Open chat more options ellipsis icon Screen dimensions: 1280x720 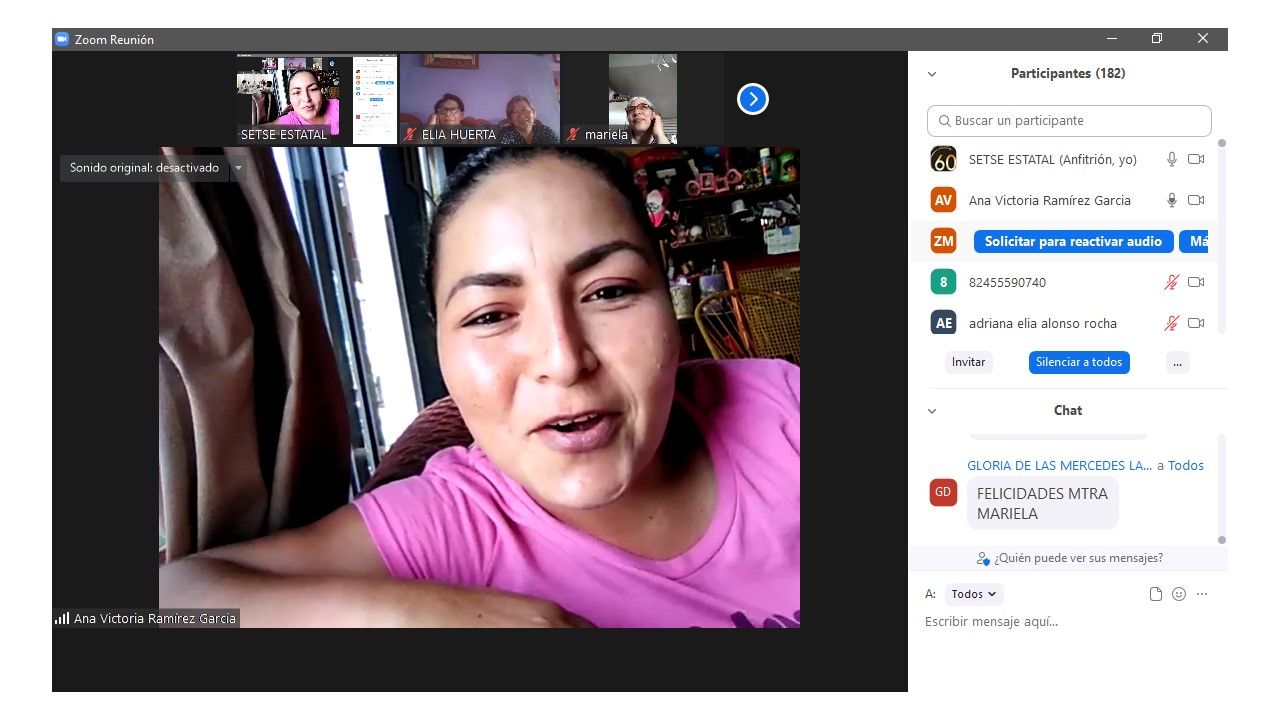[1202, 594]
